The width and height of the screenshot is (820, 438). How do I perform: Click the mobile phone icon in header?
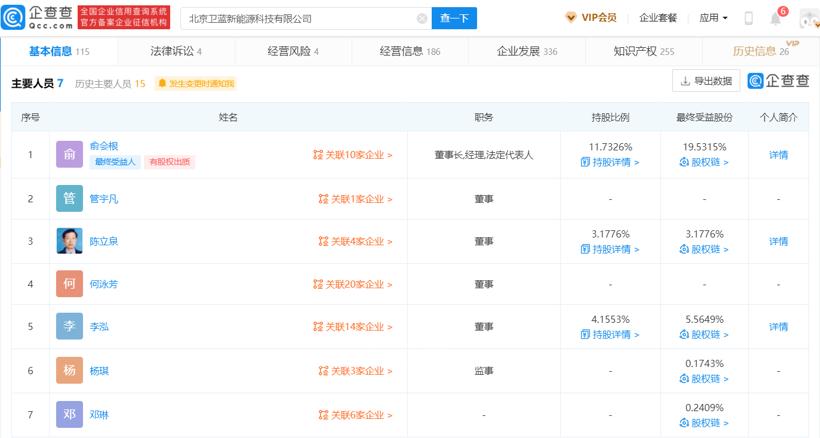[x=749, y=18]
